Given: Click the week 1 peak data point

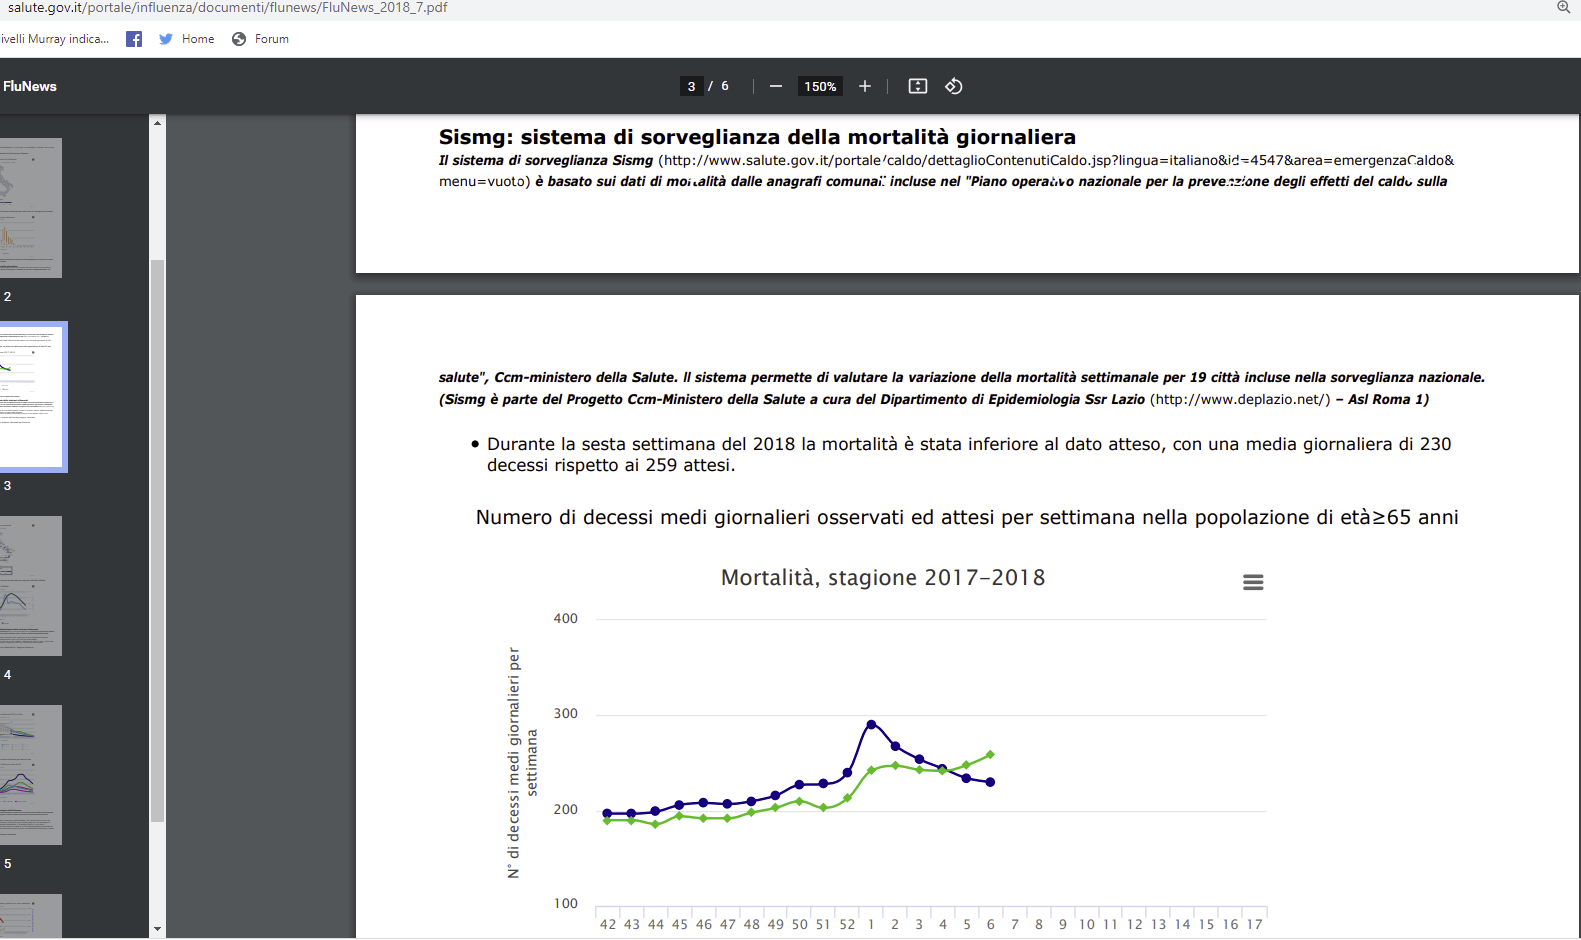Looking at the screenshot, I should pos(871,724).
